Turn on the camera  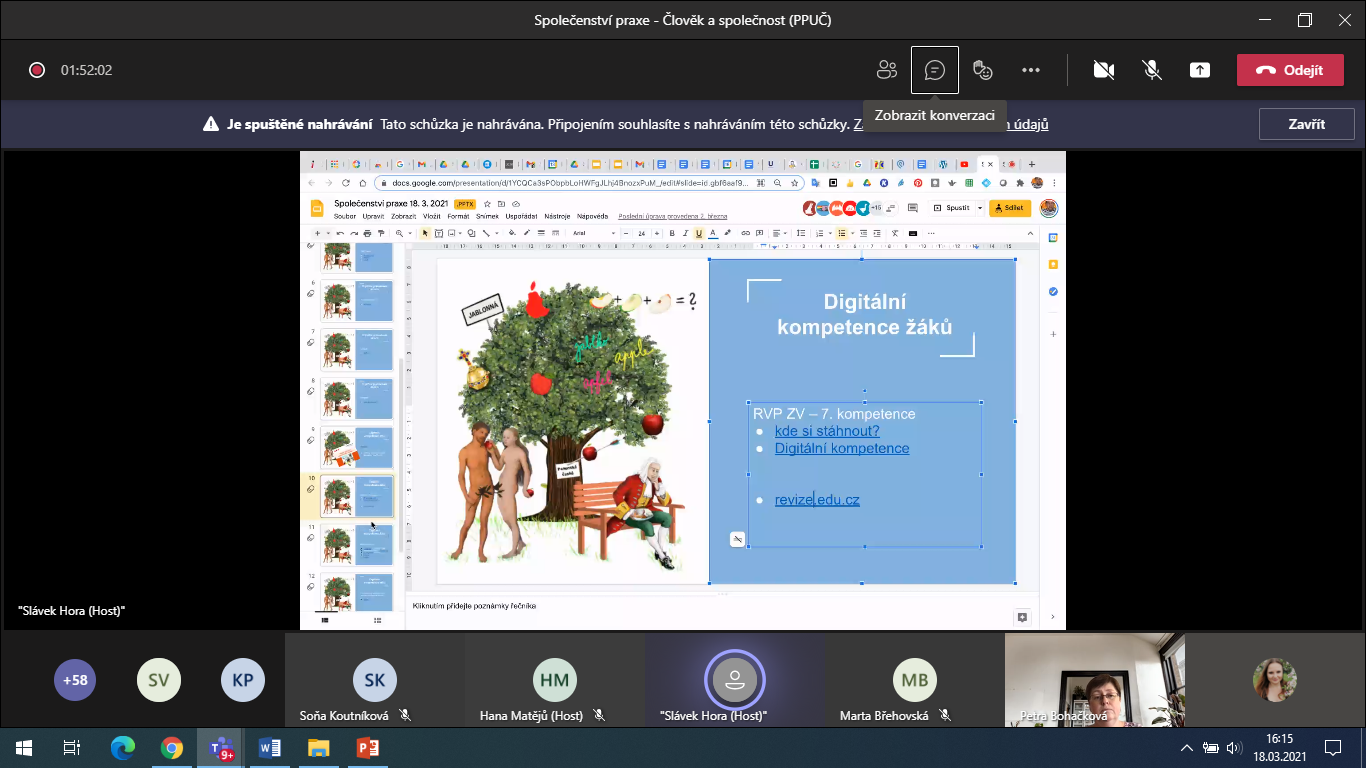pyautogui.click(x=1104, y=70)
